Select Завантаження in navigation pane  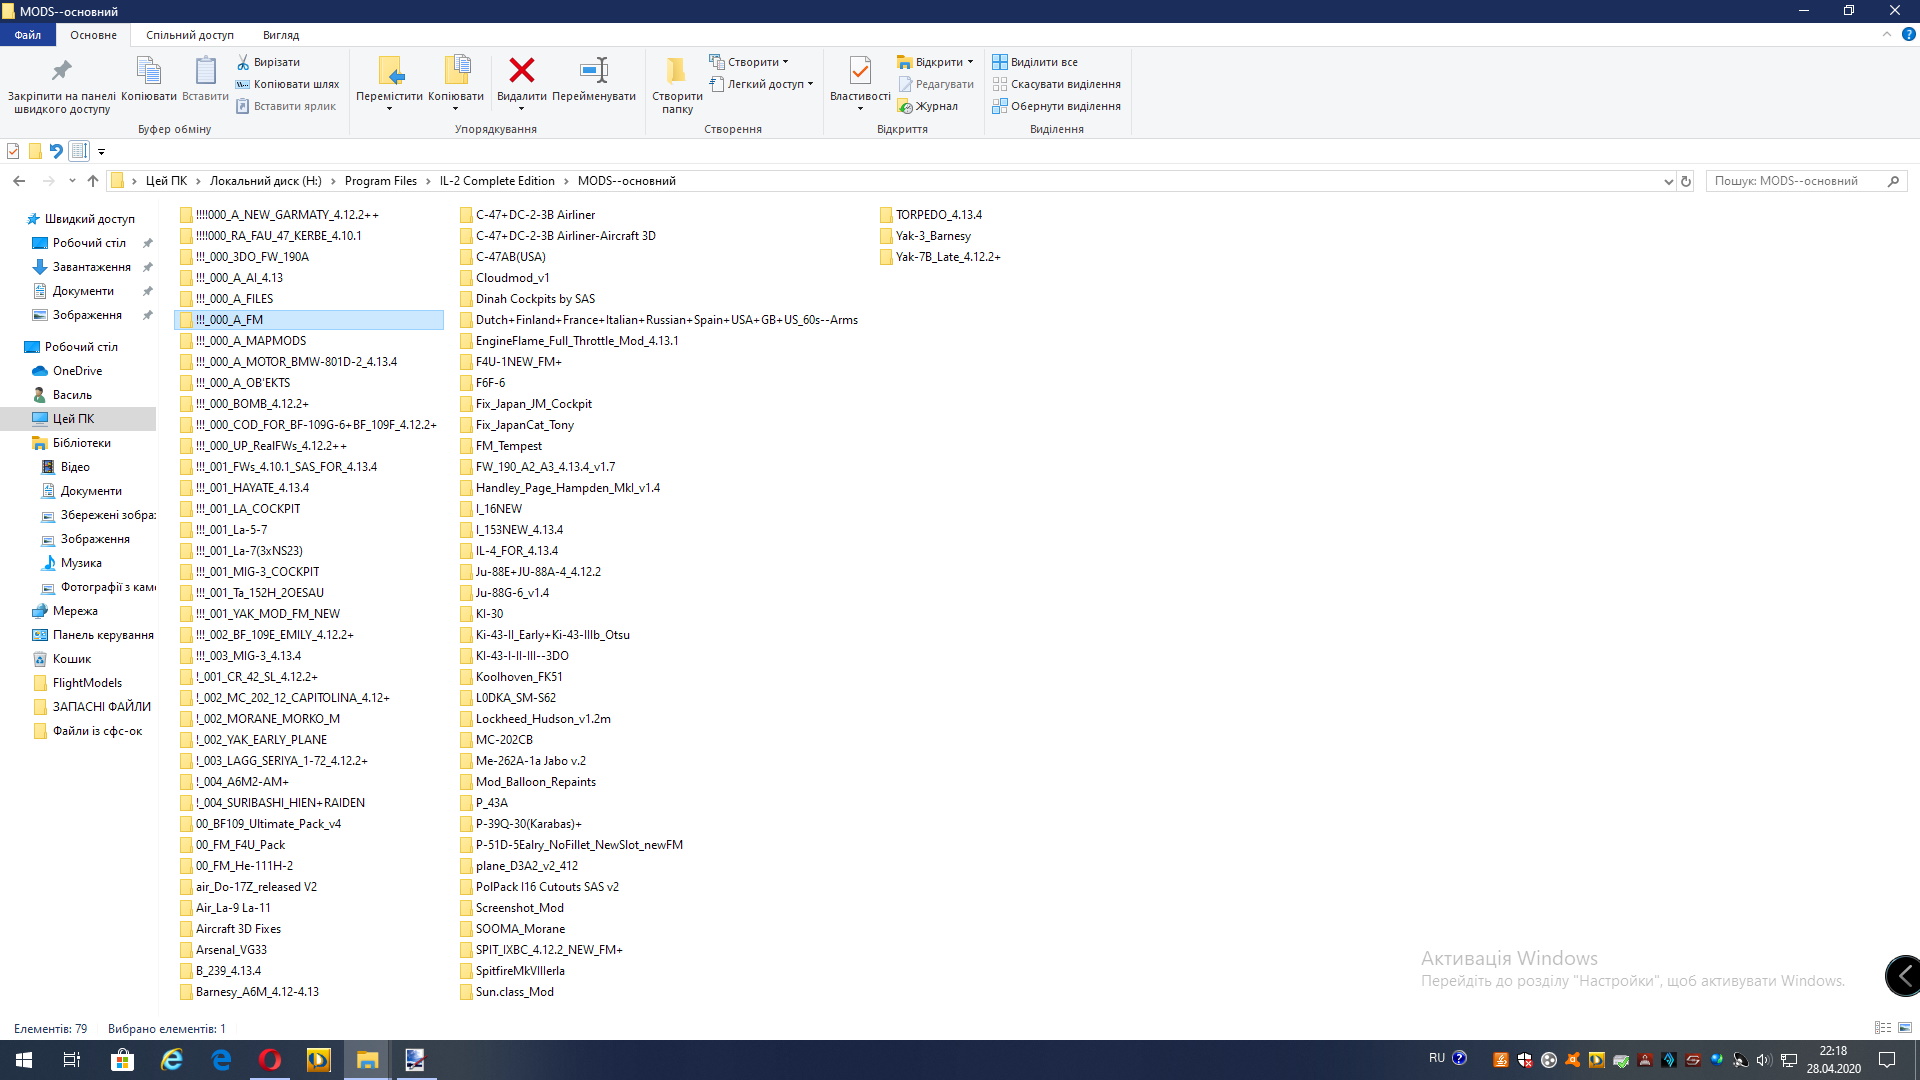91,267
